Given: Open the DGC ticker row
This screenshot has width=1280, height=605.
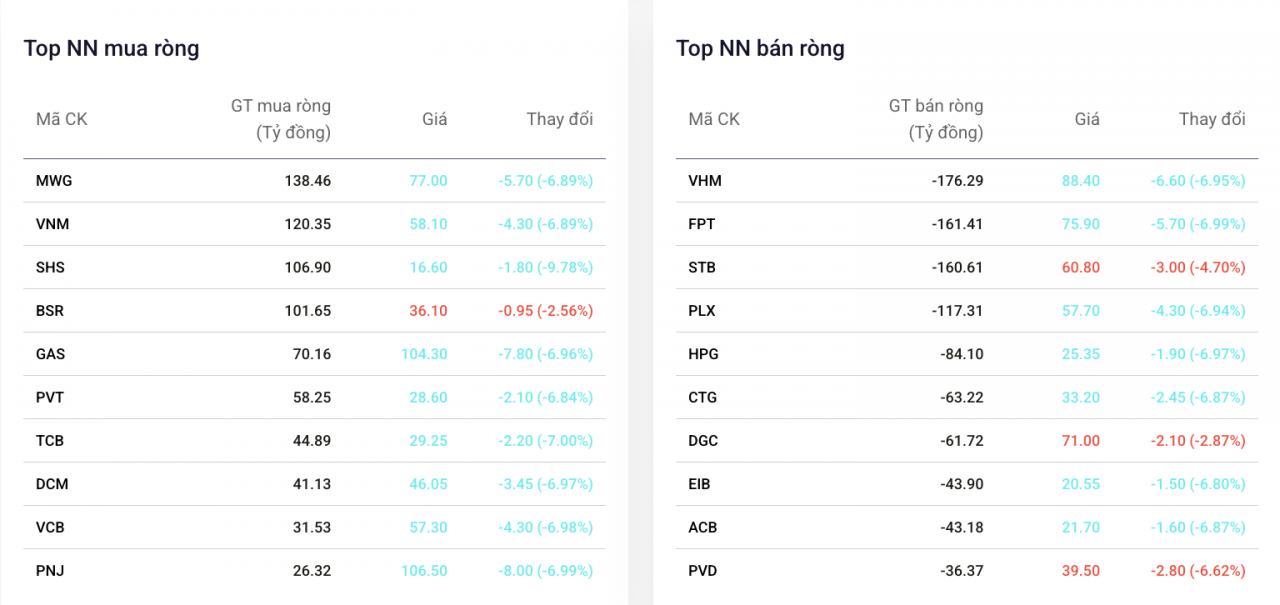Looking at the screenshot, I should [x=704, y=440].
